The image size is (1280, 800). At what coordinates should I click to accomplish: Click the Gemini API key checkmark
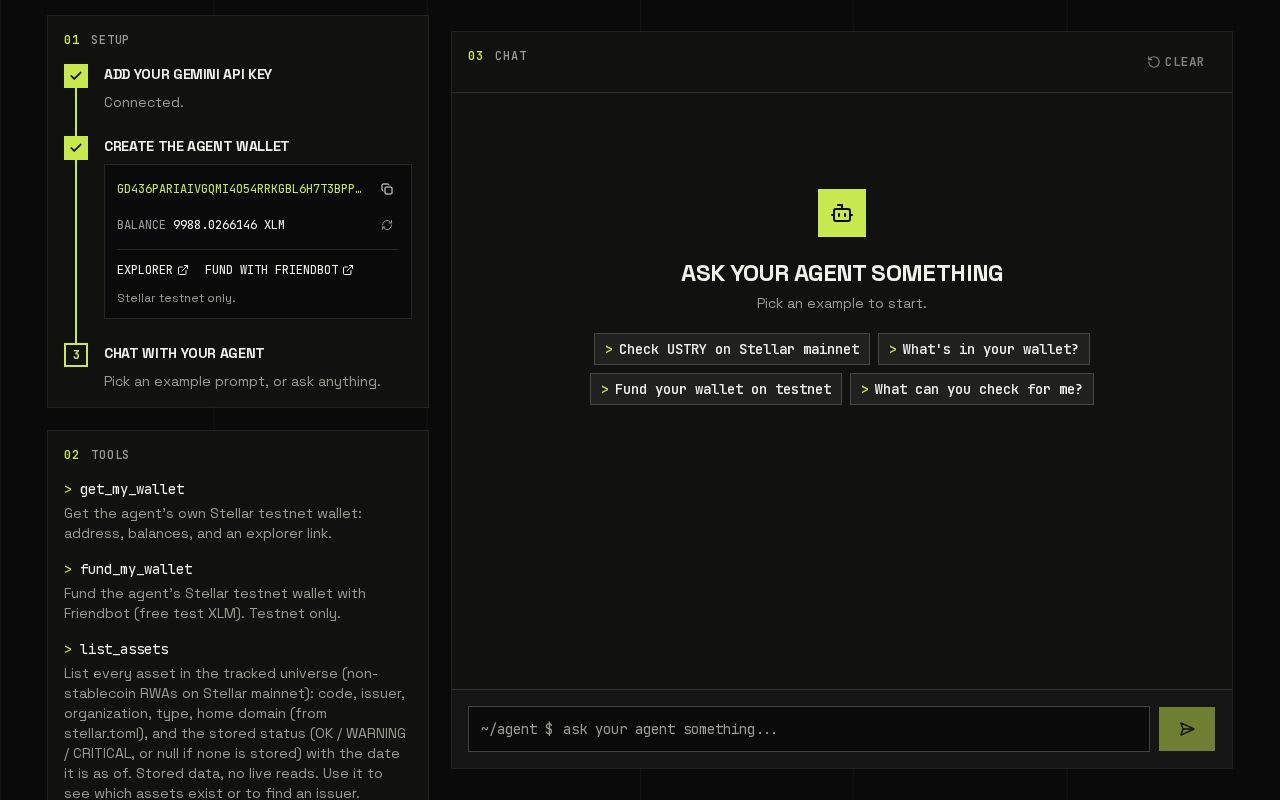(76, 76)
